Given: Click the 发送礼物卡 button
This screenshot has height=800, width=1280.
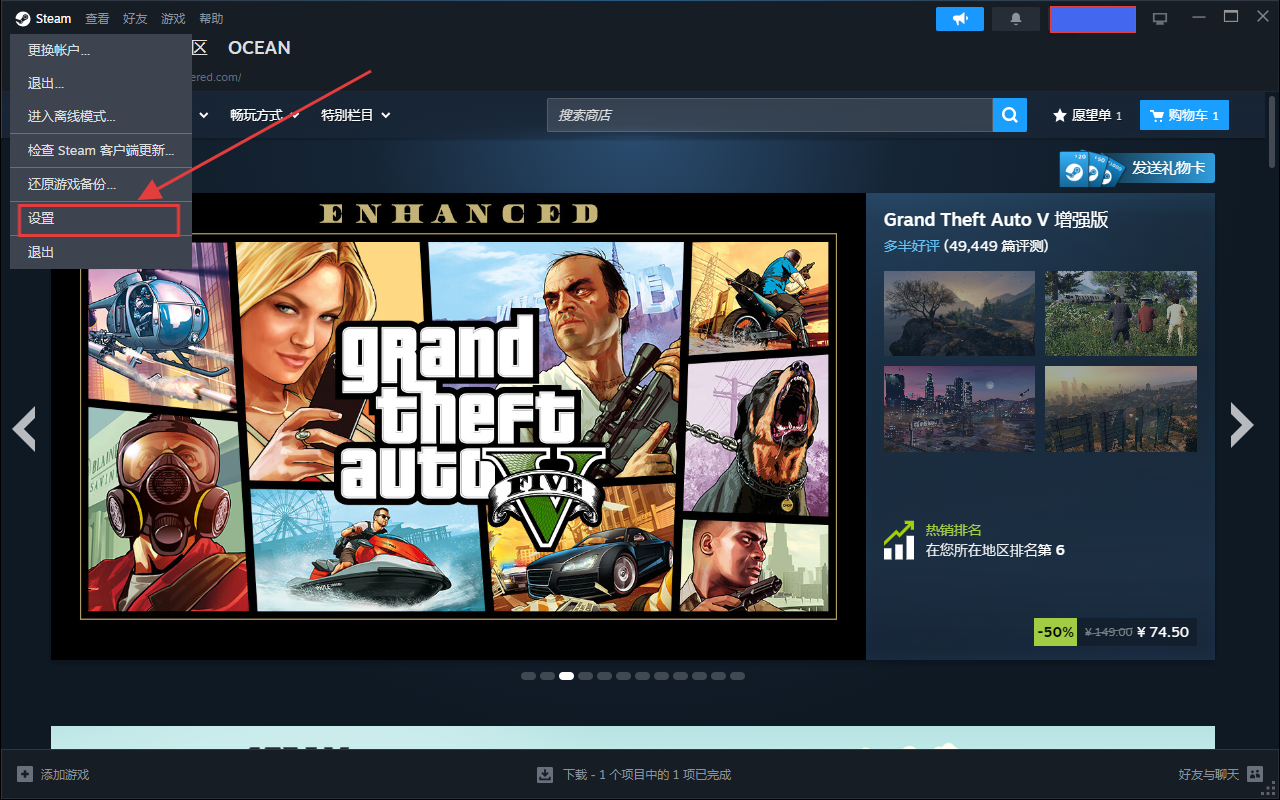Looking at the screenshot, I should (x=1137, y=168).
